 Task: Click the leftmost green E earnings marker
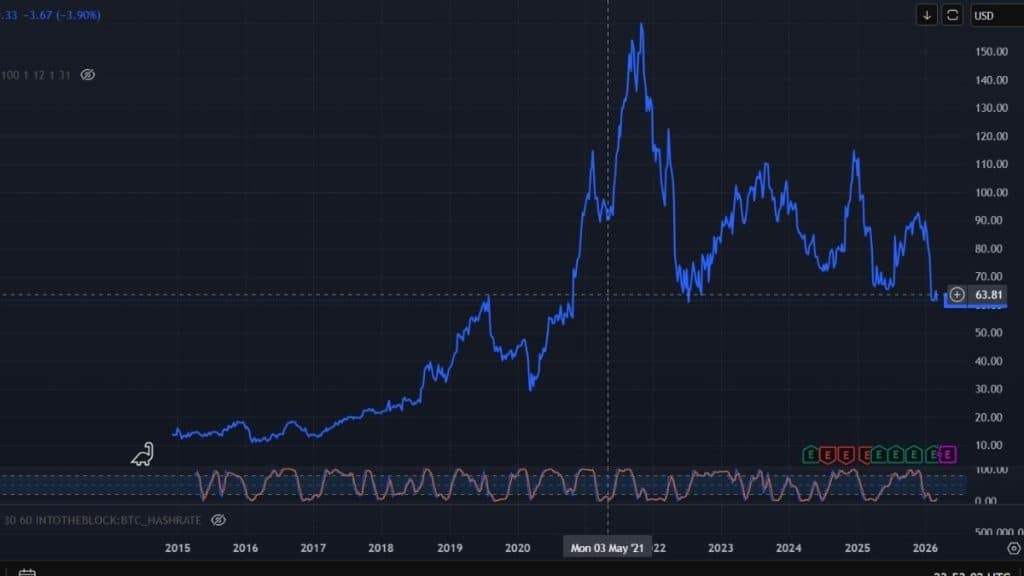coord(812,455)
